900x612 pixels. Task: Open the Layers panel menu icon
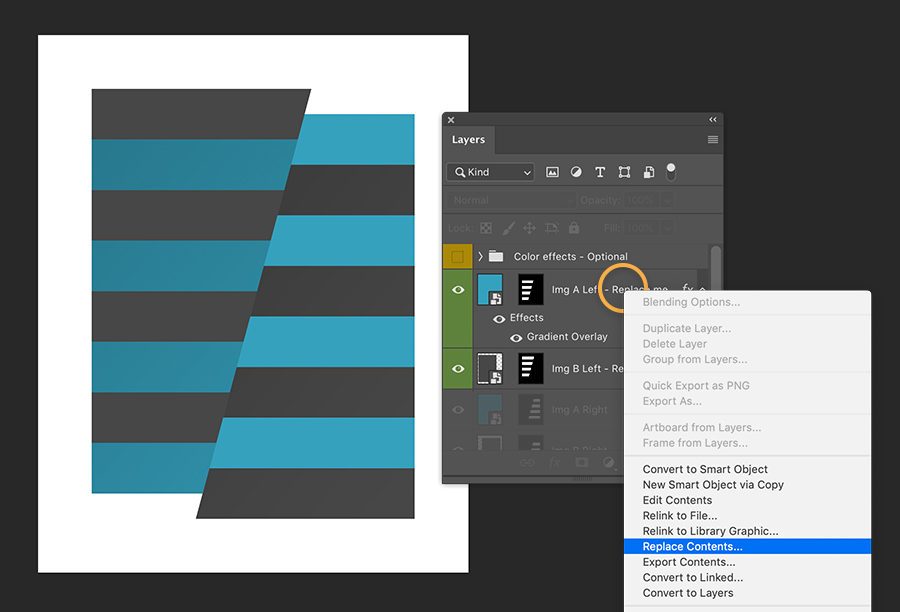pyautogui.click(x=713, y=140)
